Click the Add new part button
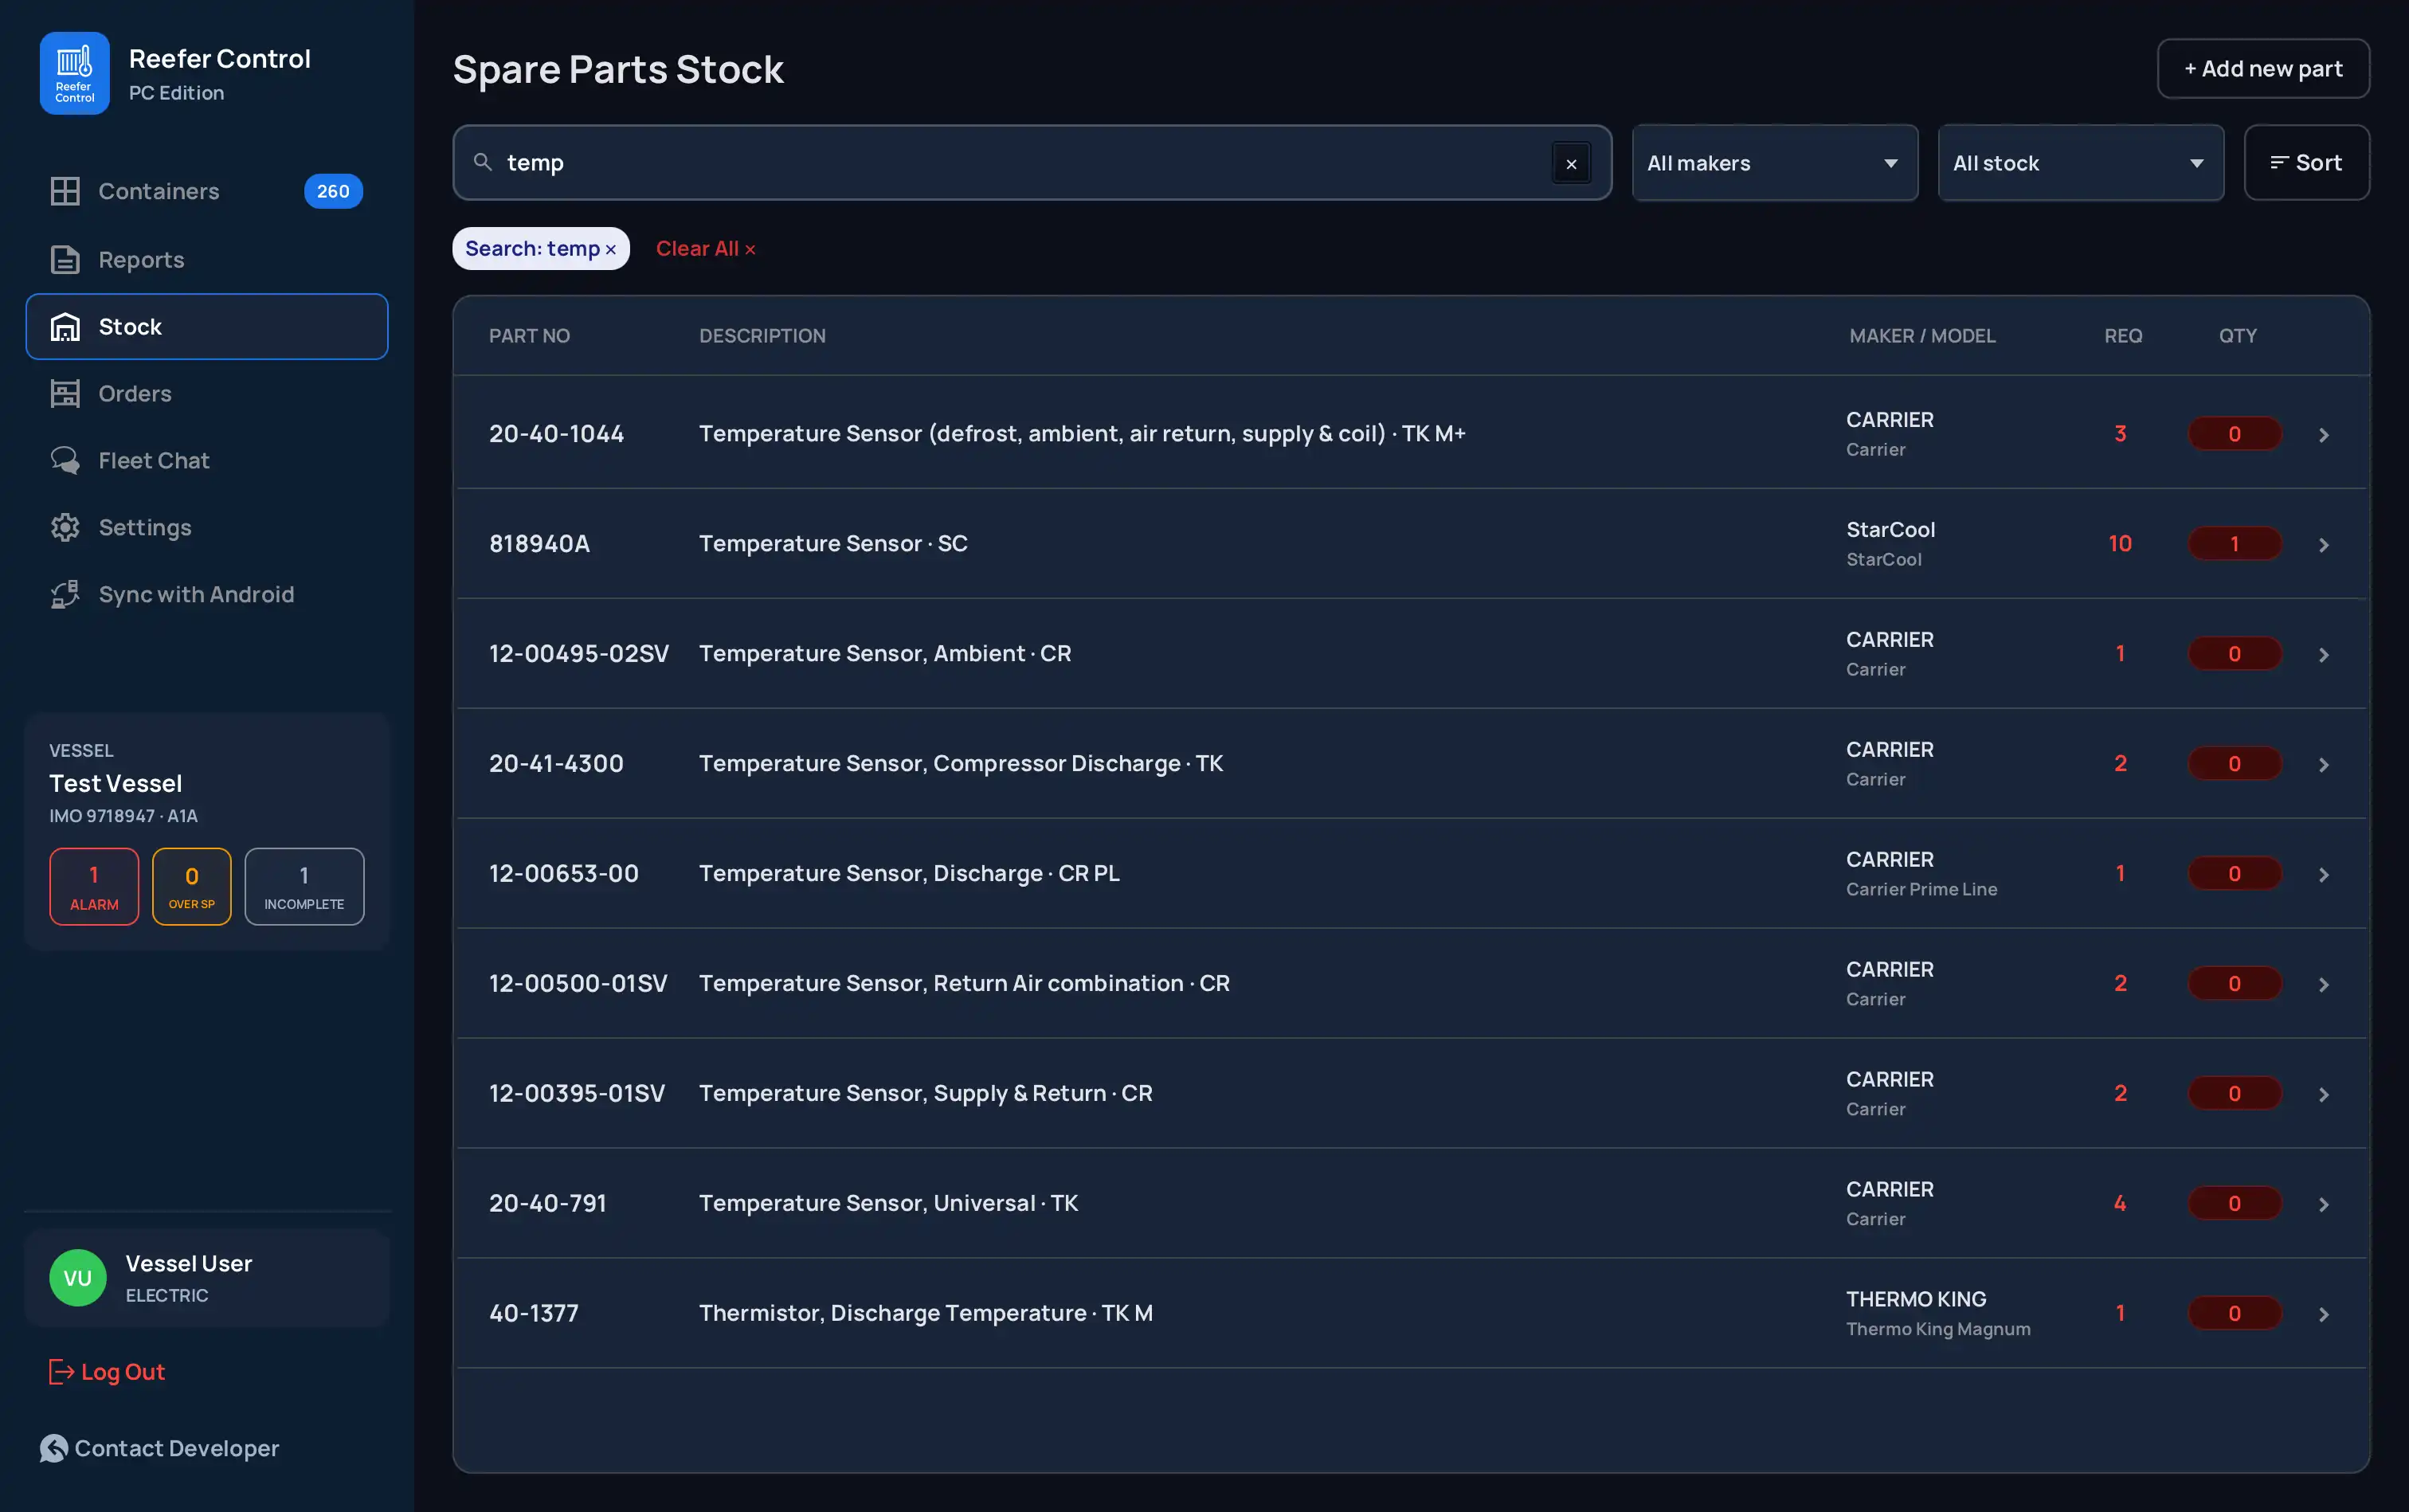 tap(2263, 69)
